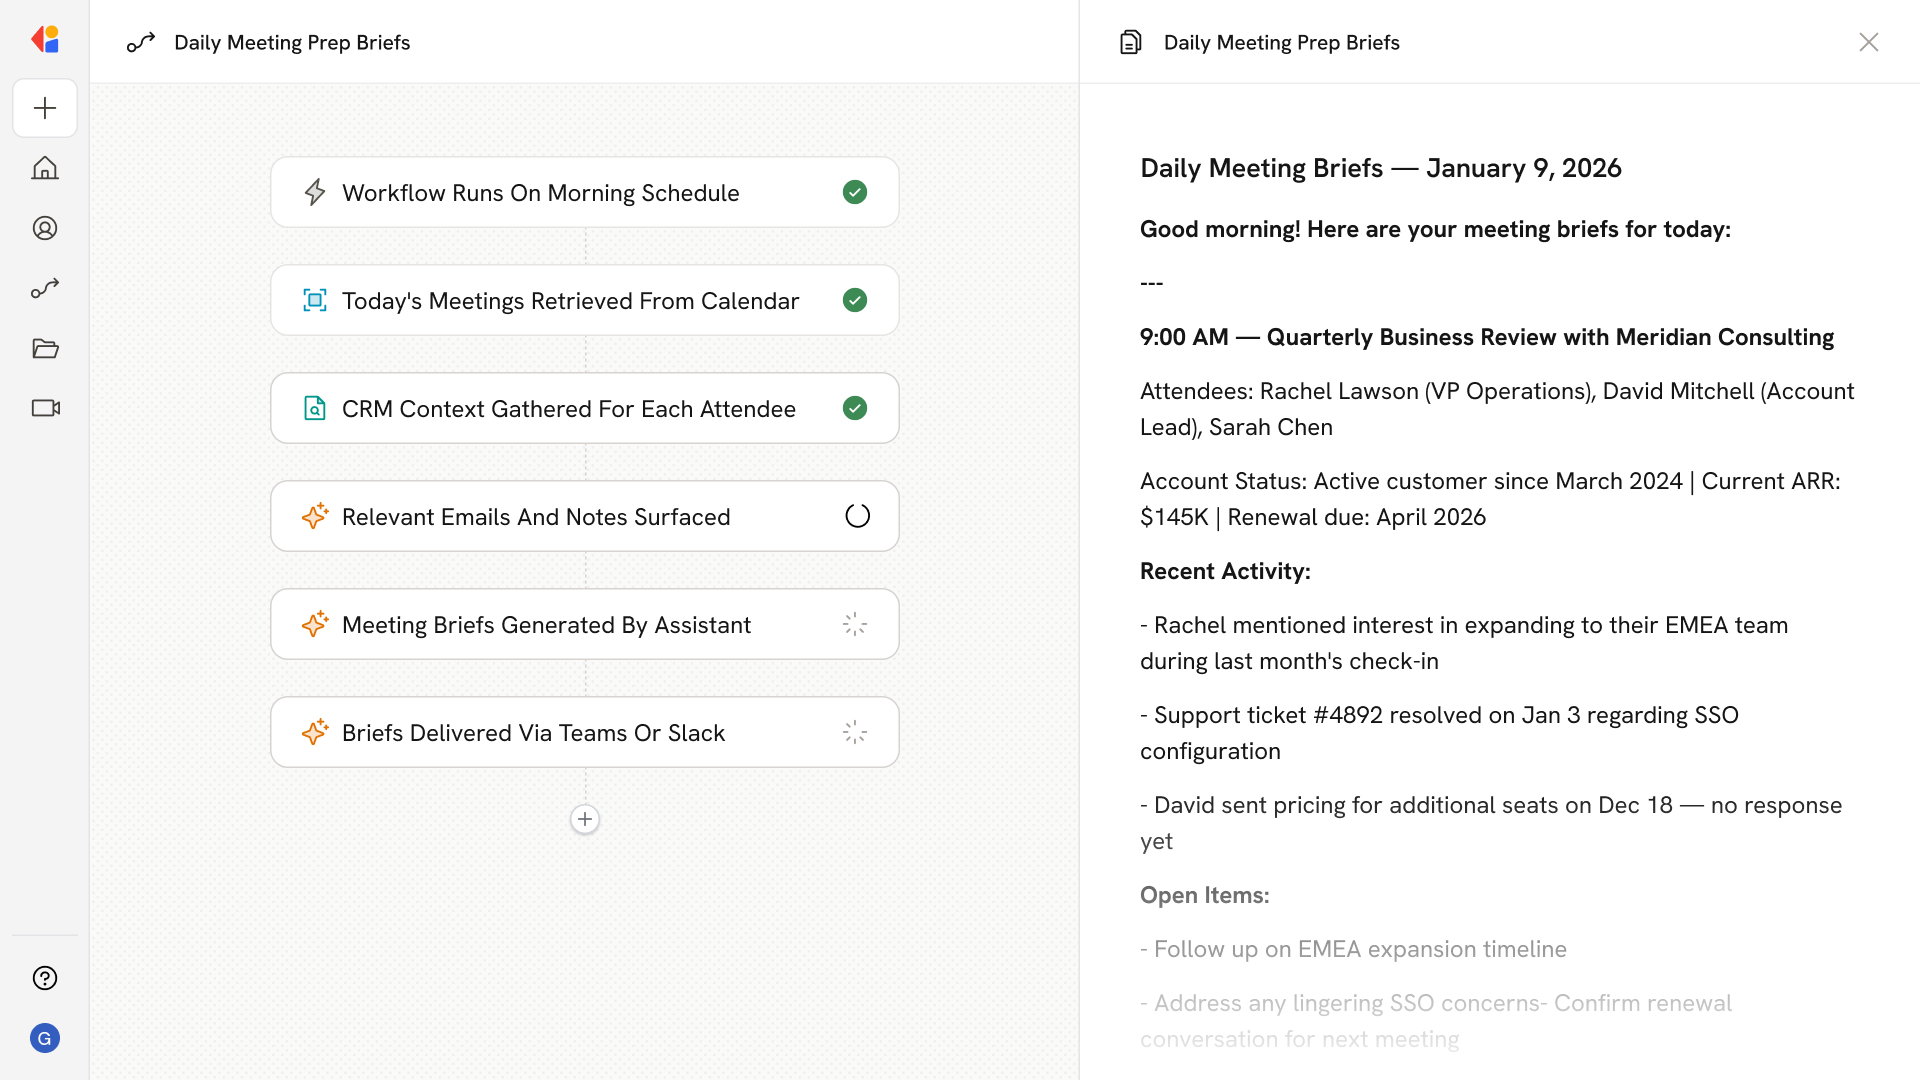
Task: Add a new workflow step with plus button
Action: (x=585, y=818)
